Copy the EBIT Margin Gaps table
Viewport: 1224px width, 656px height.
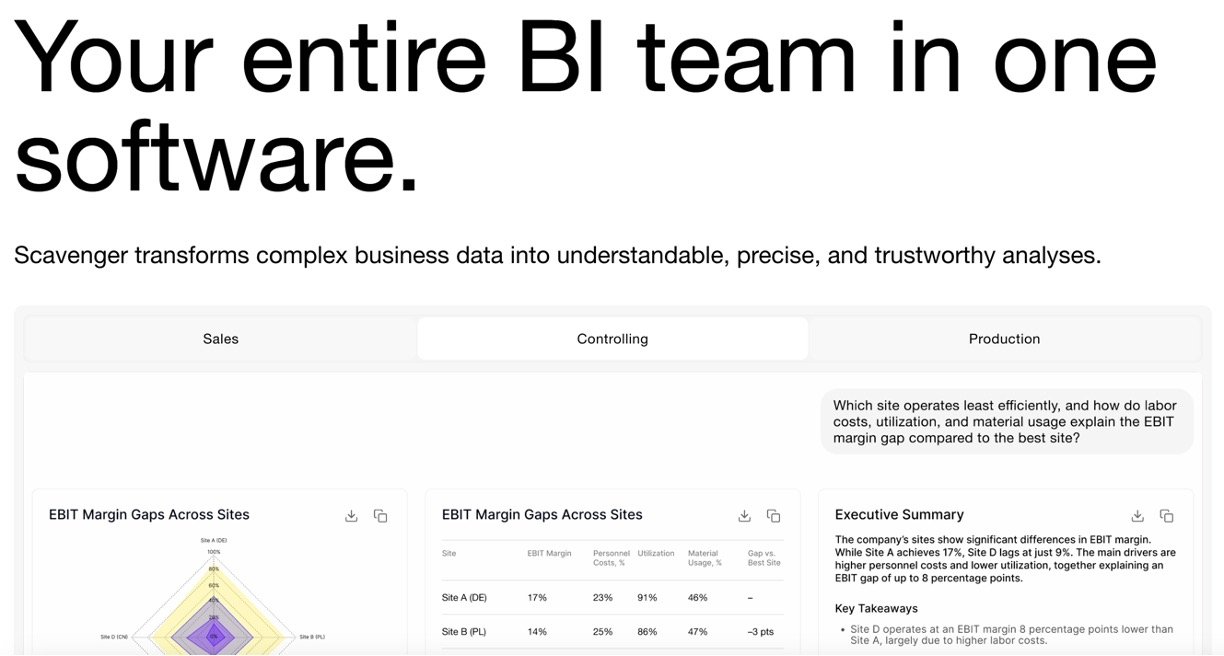click(773, 516)
